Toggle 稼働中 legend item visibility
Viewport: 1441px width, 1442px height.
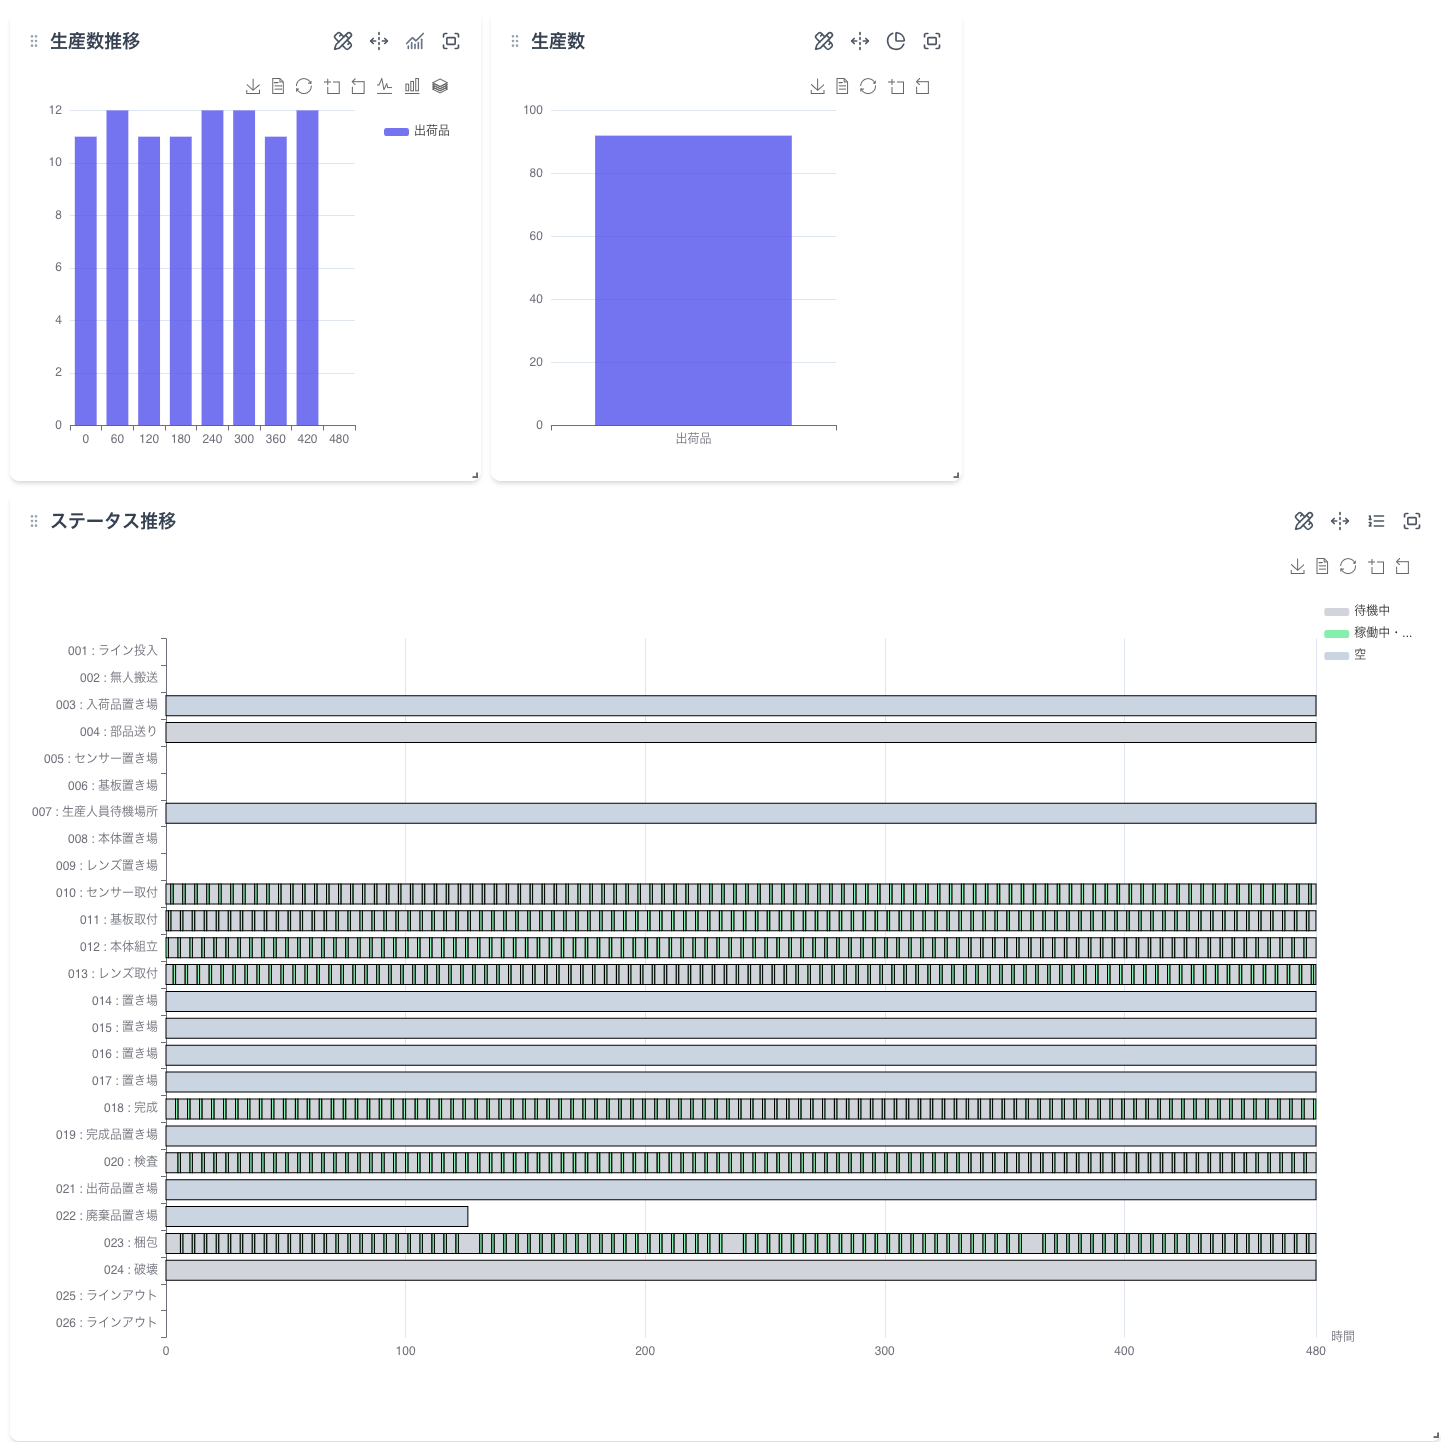pyautogui.click(x=1367, y=633)
